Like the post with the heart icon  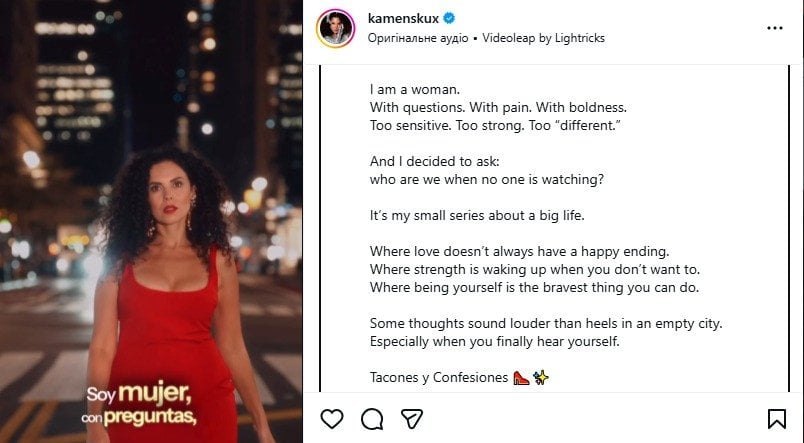click(x=332, y=418)
